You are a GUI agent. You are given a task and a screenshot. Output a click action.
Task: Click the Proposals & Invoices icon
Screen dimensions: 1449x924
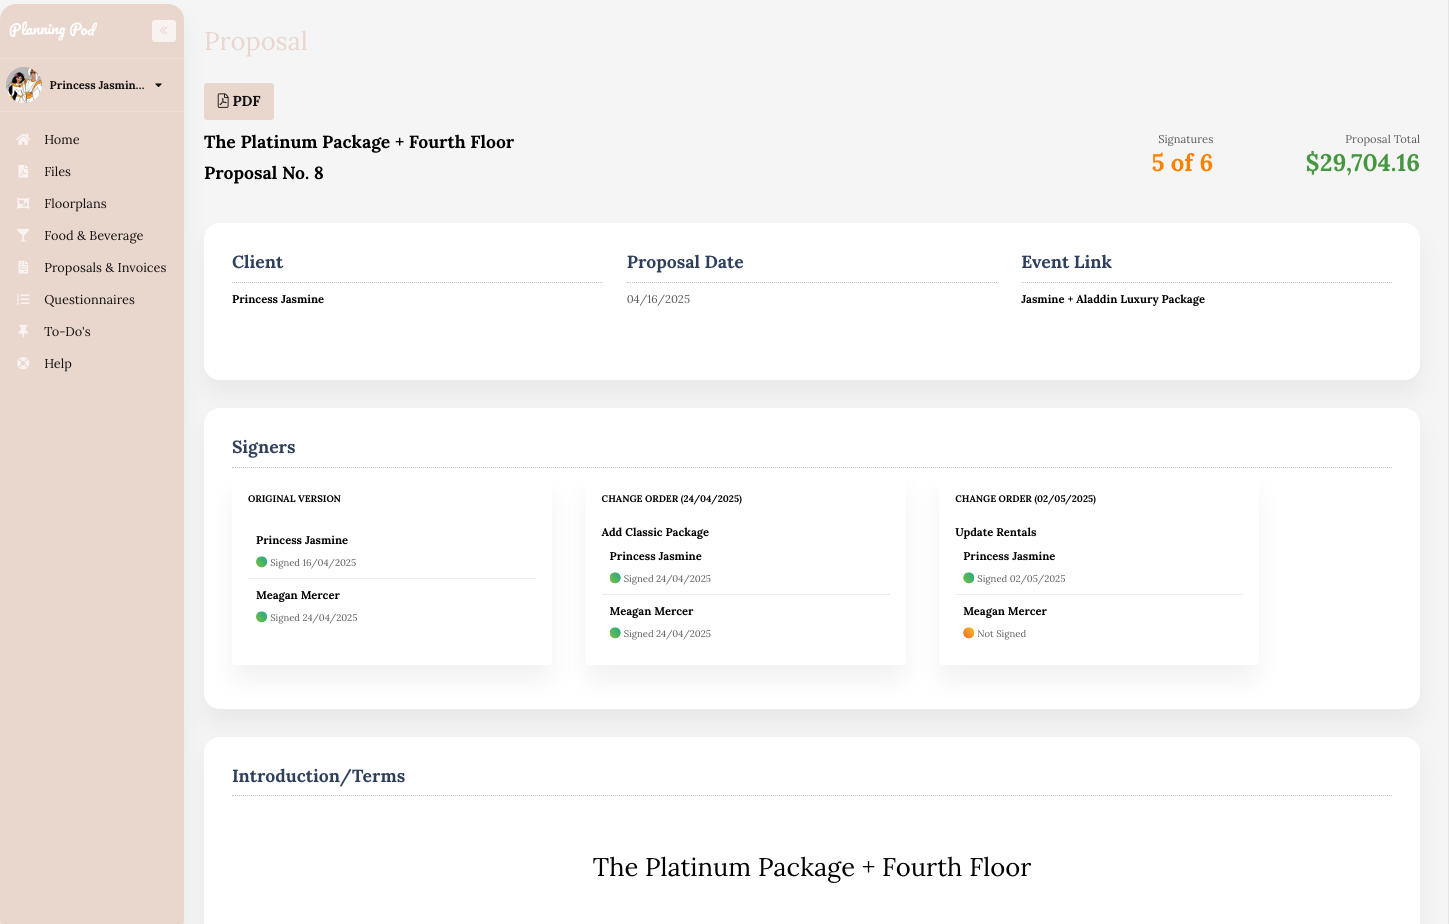pyautogui.click(x=23, y=268)
